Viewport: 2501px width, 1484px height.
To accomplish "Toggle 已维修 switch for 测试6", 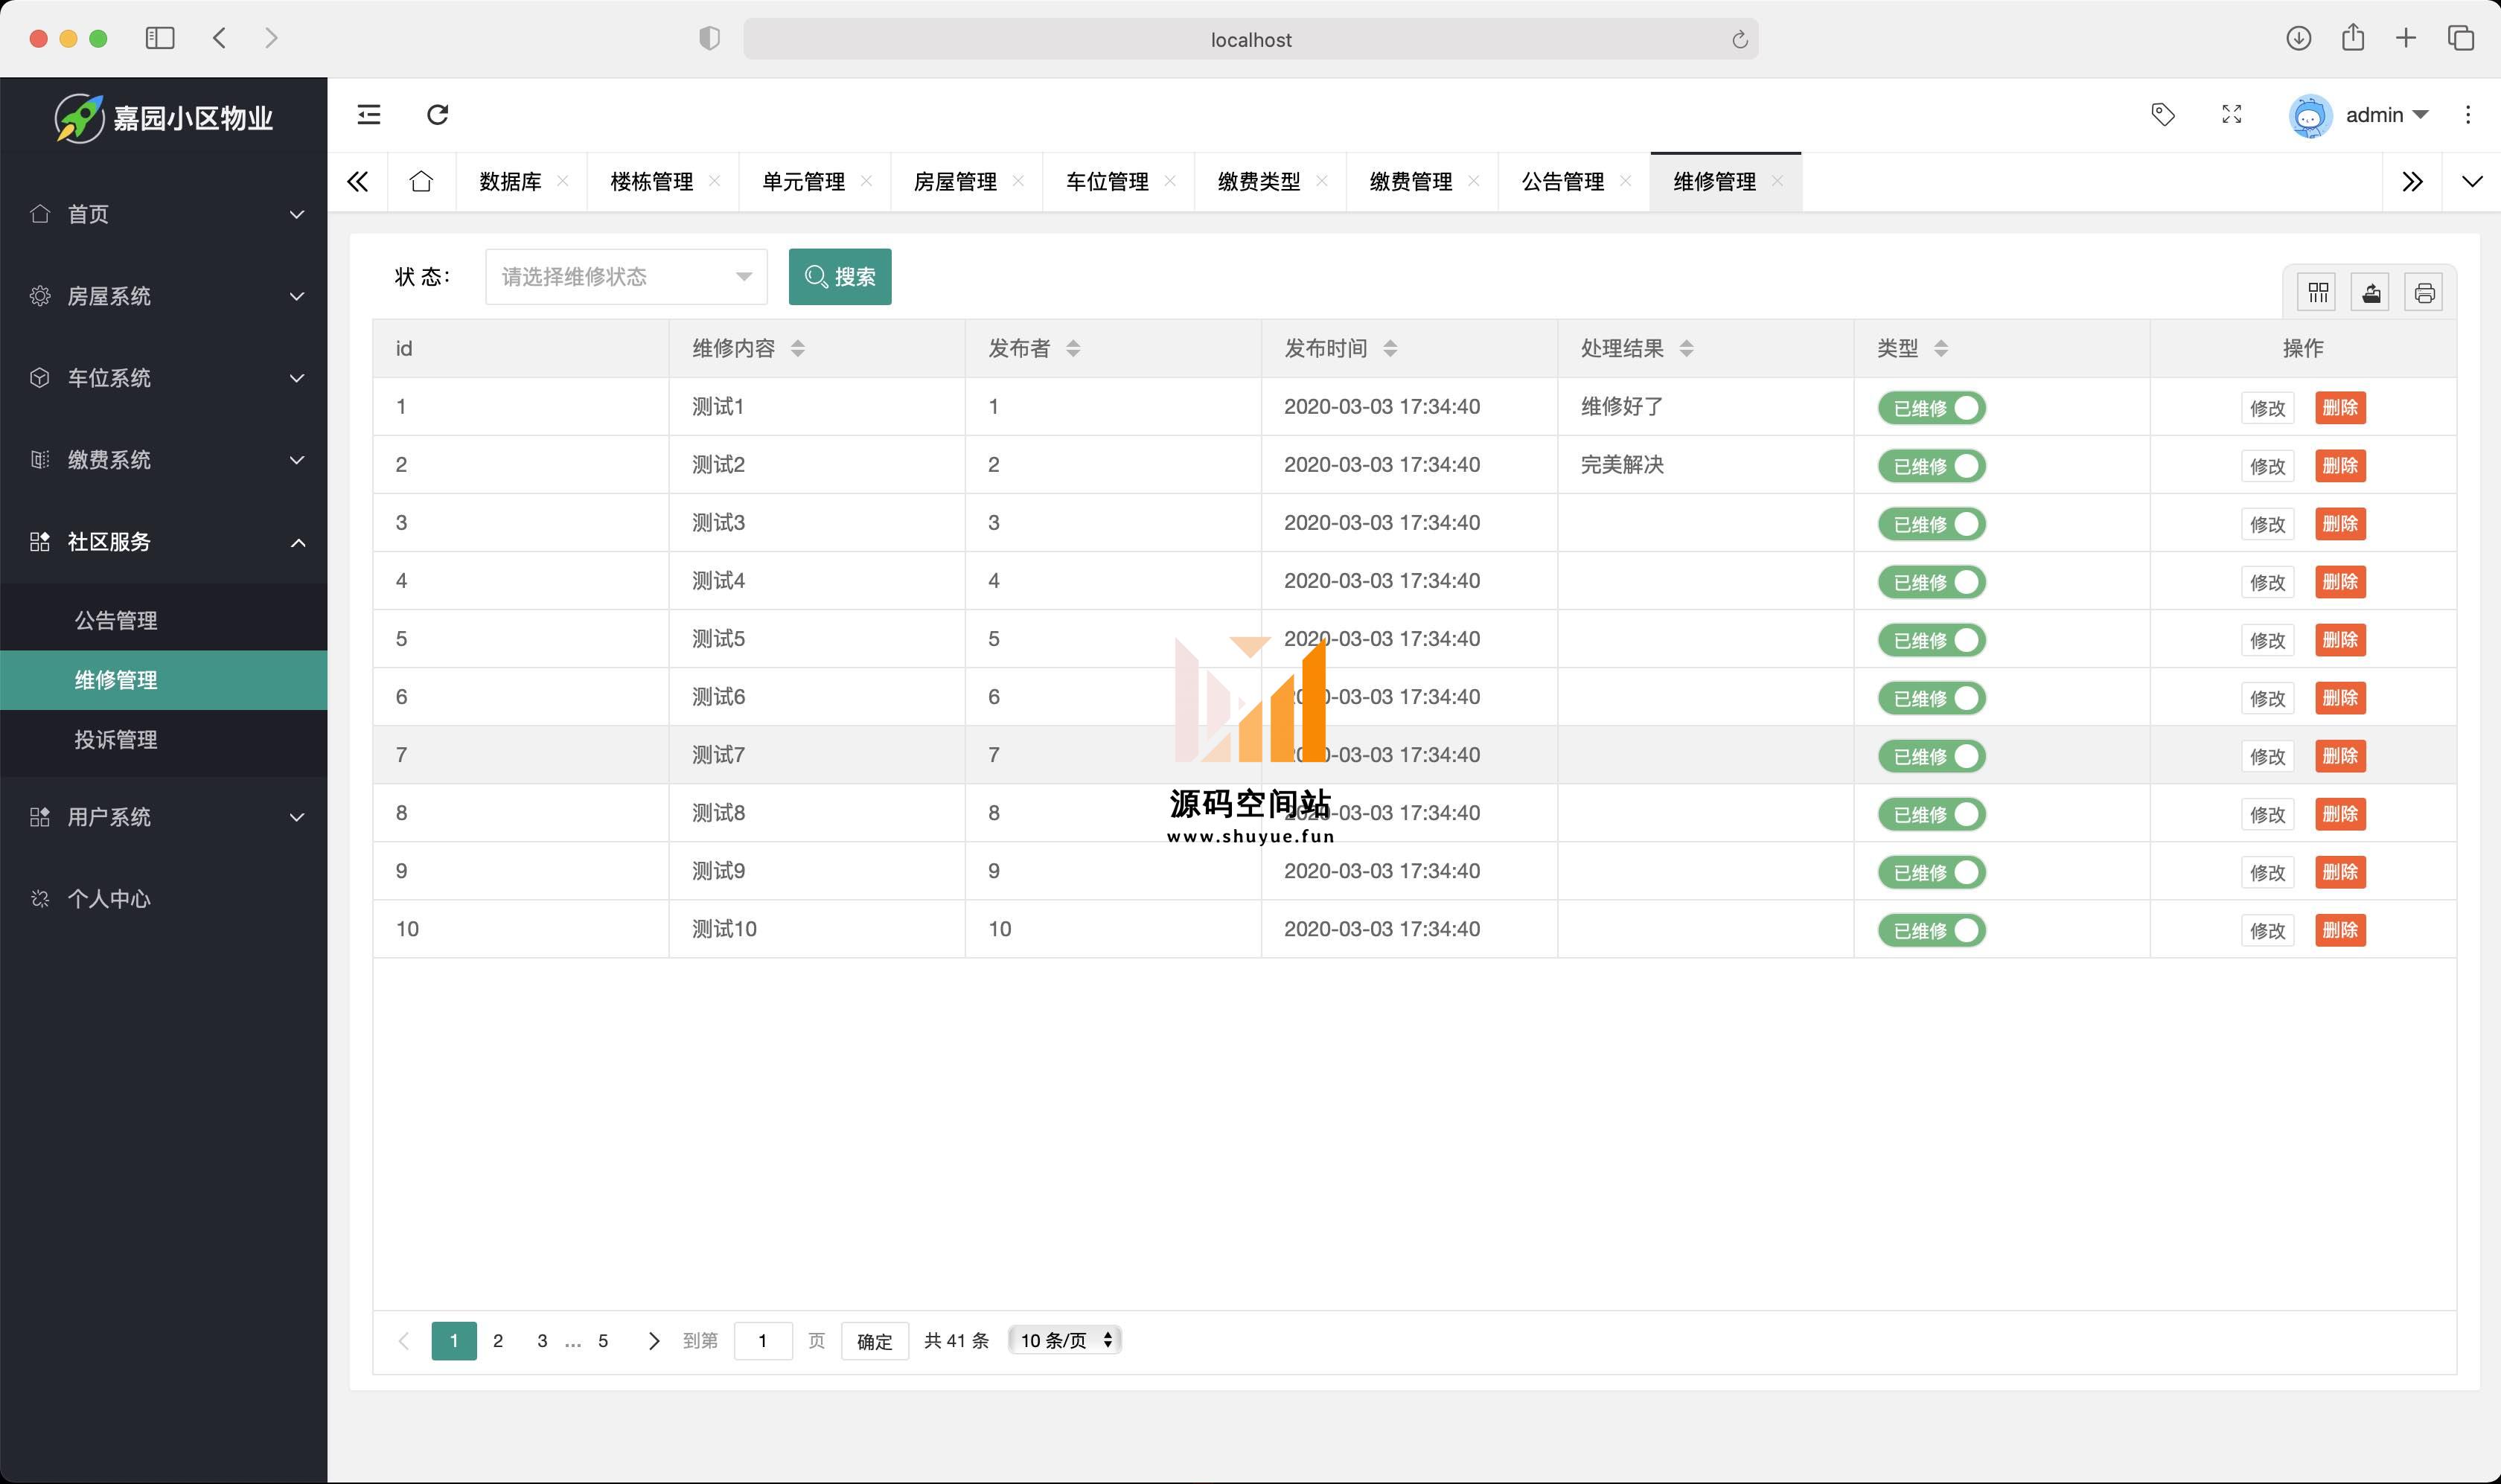I will coord(1931,698).
